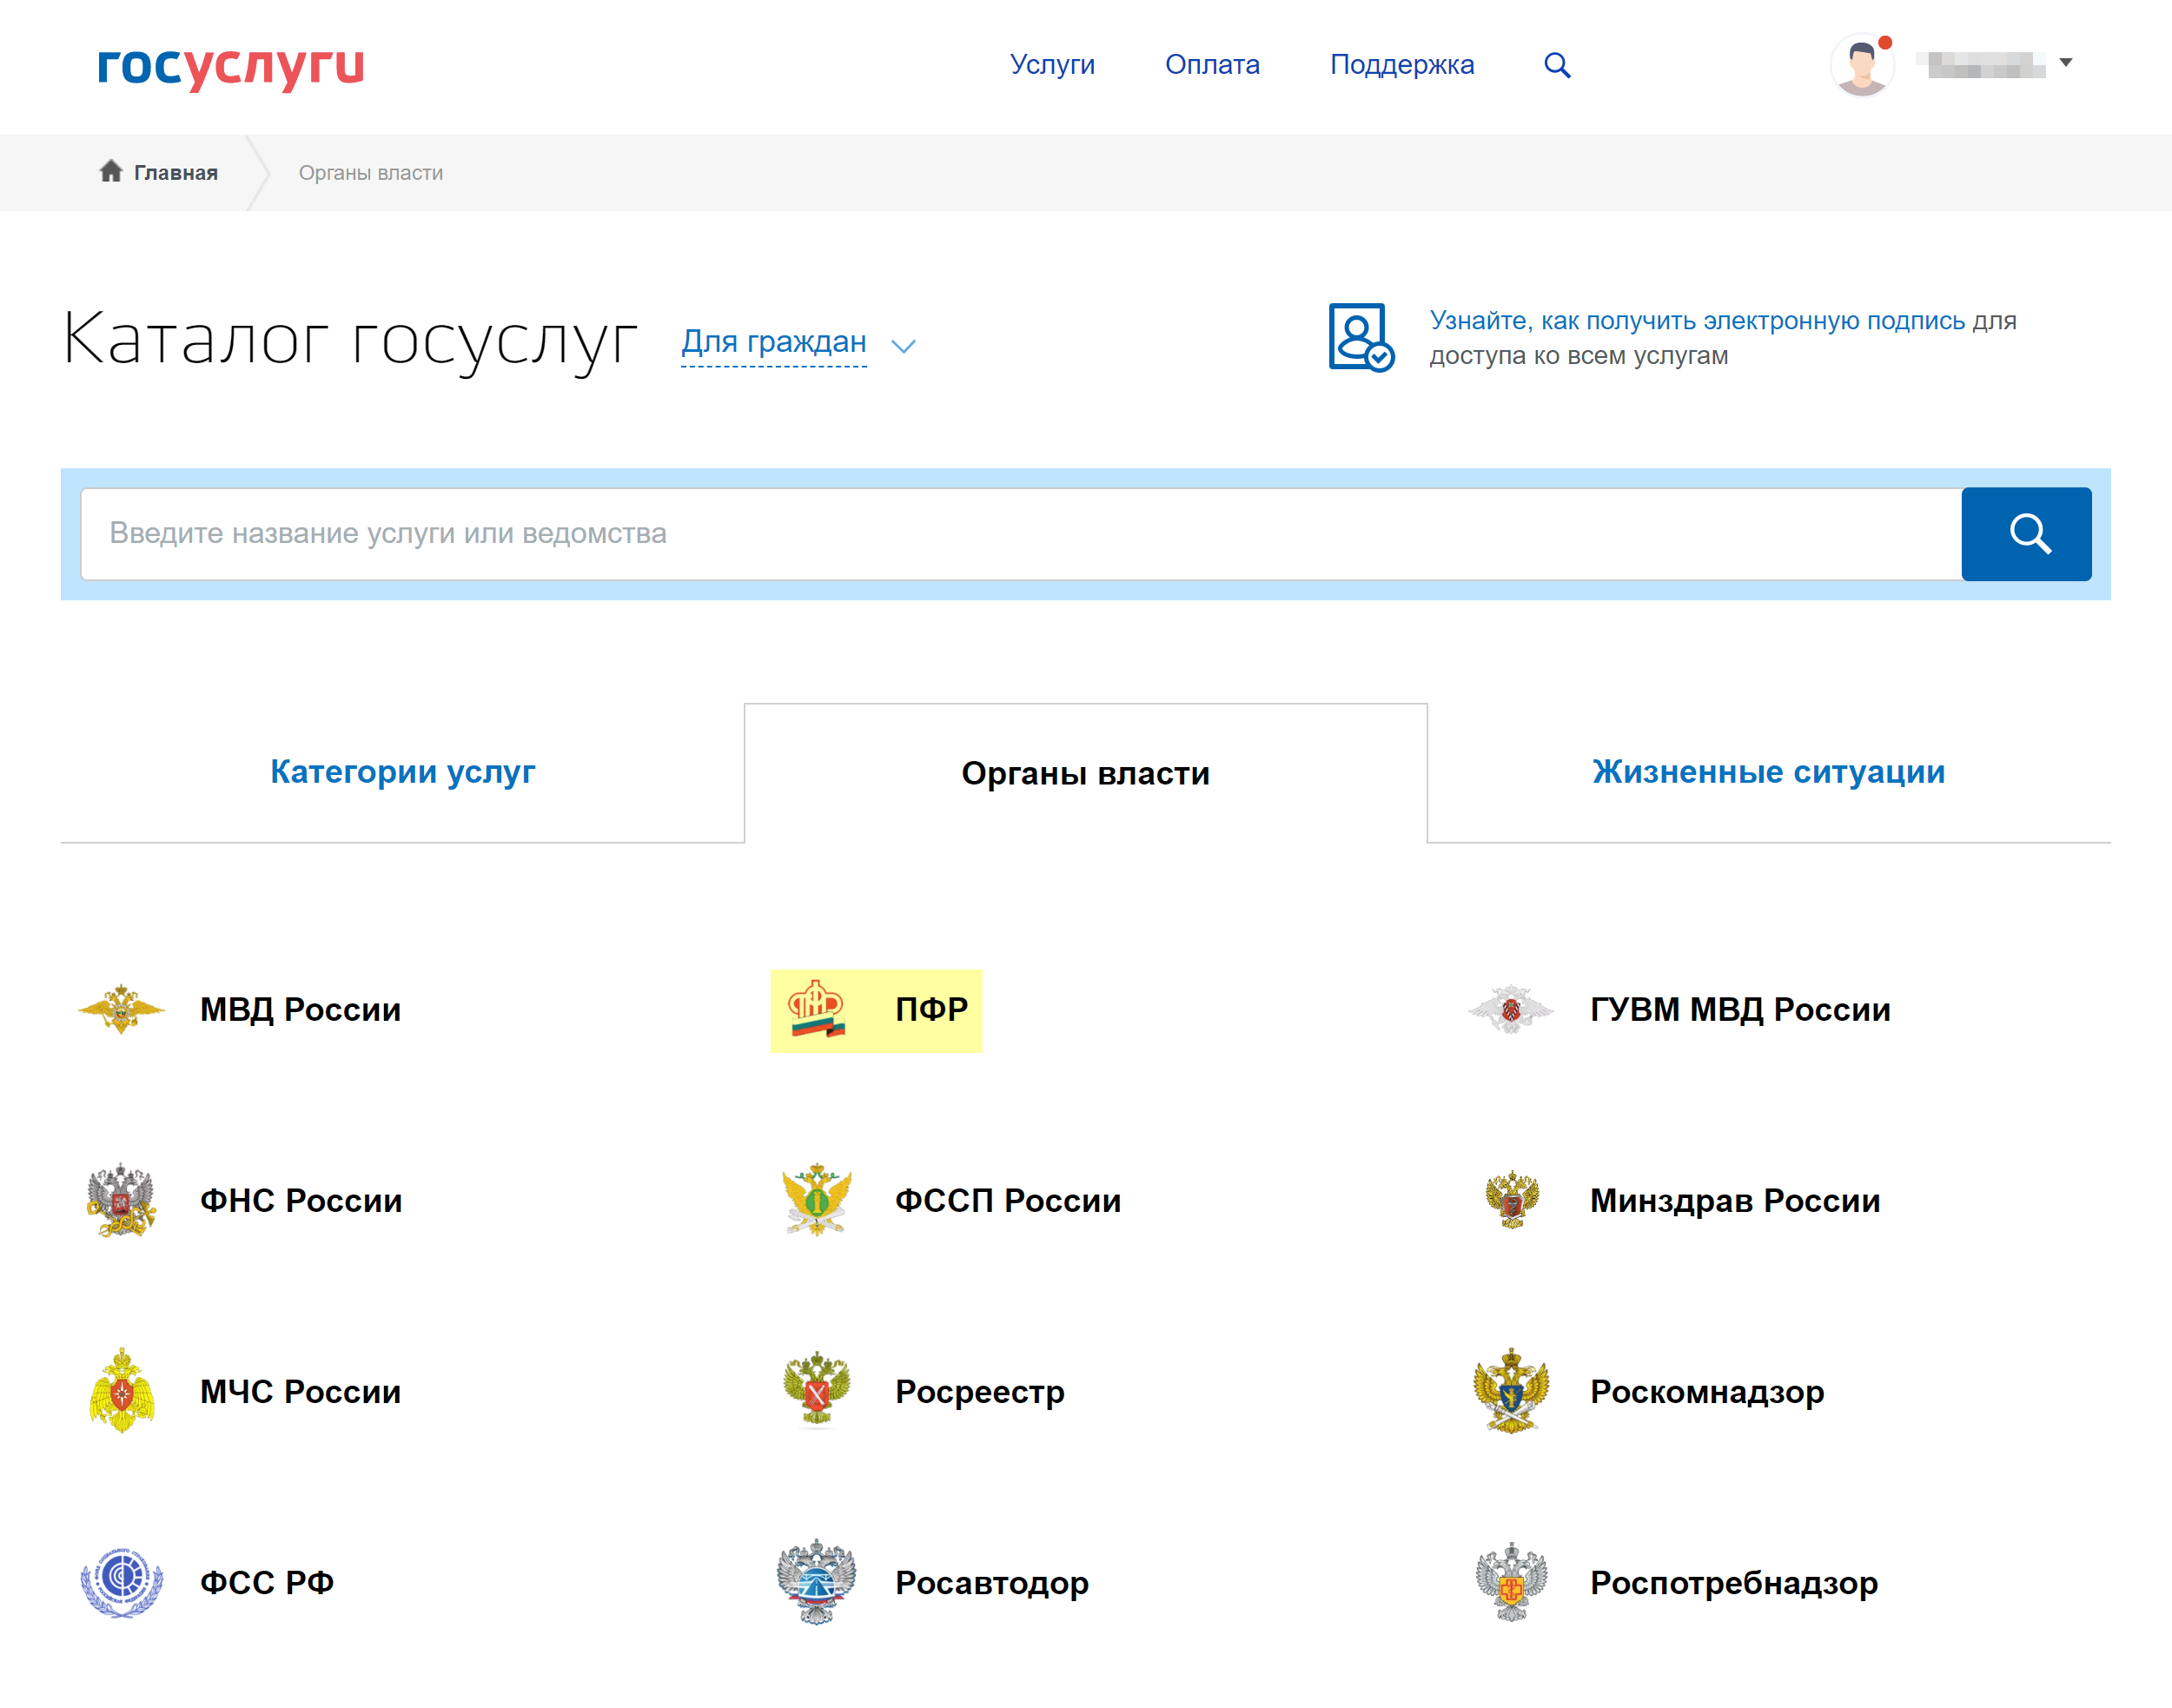2172x1708 pixels.
Task: Open Роскомнадзор agency link
Action: pos(1707,1392)
